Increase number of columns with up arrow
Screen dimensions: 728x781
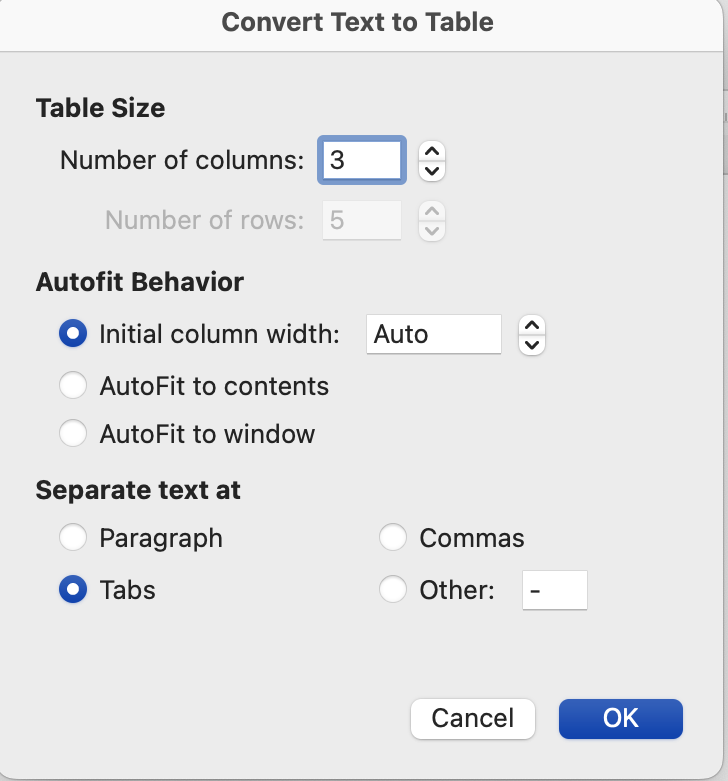coord(432,151)
